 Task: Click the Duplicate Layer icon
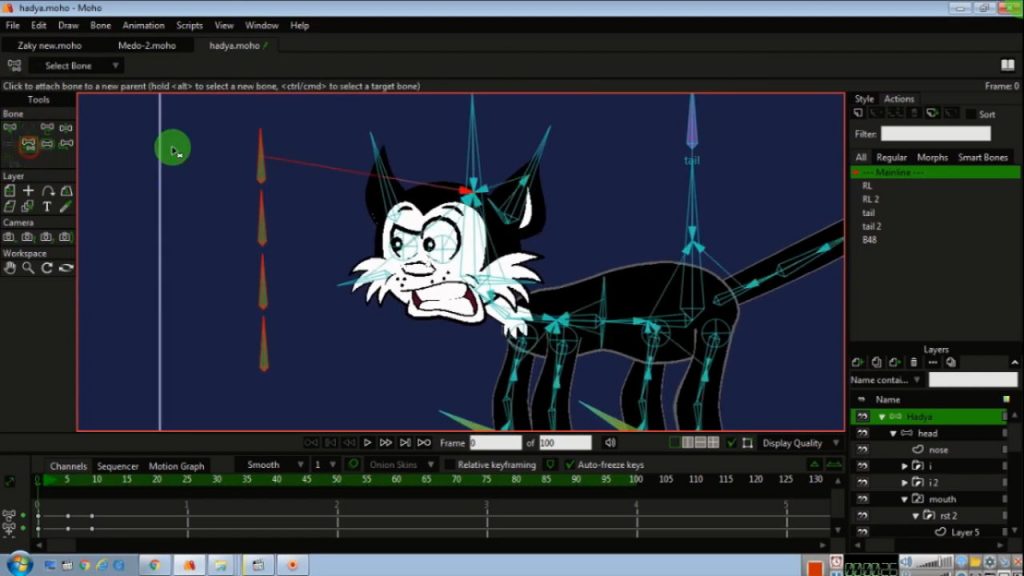876,362
